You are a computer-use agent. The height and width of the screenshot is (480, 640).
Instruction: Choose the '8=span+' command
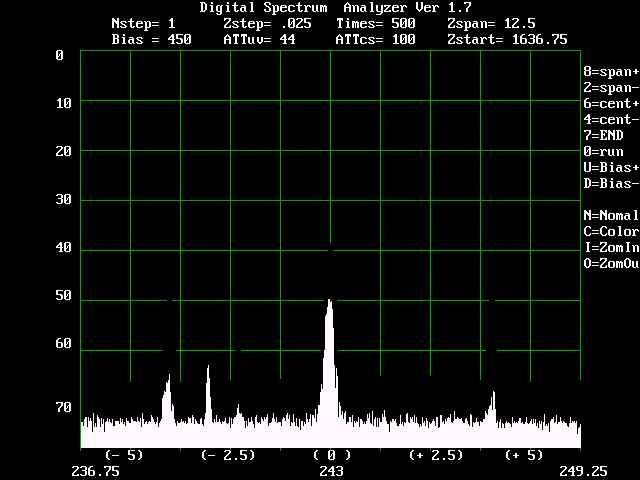pyautogui.click(x=611, y=72)
